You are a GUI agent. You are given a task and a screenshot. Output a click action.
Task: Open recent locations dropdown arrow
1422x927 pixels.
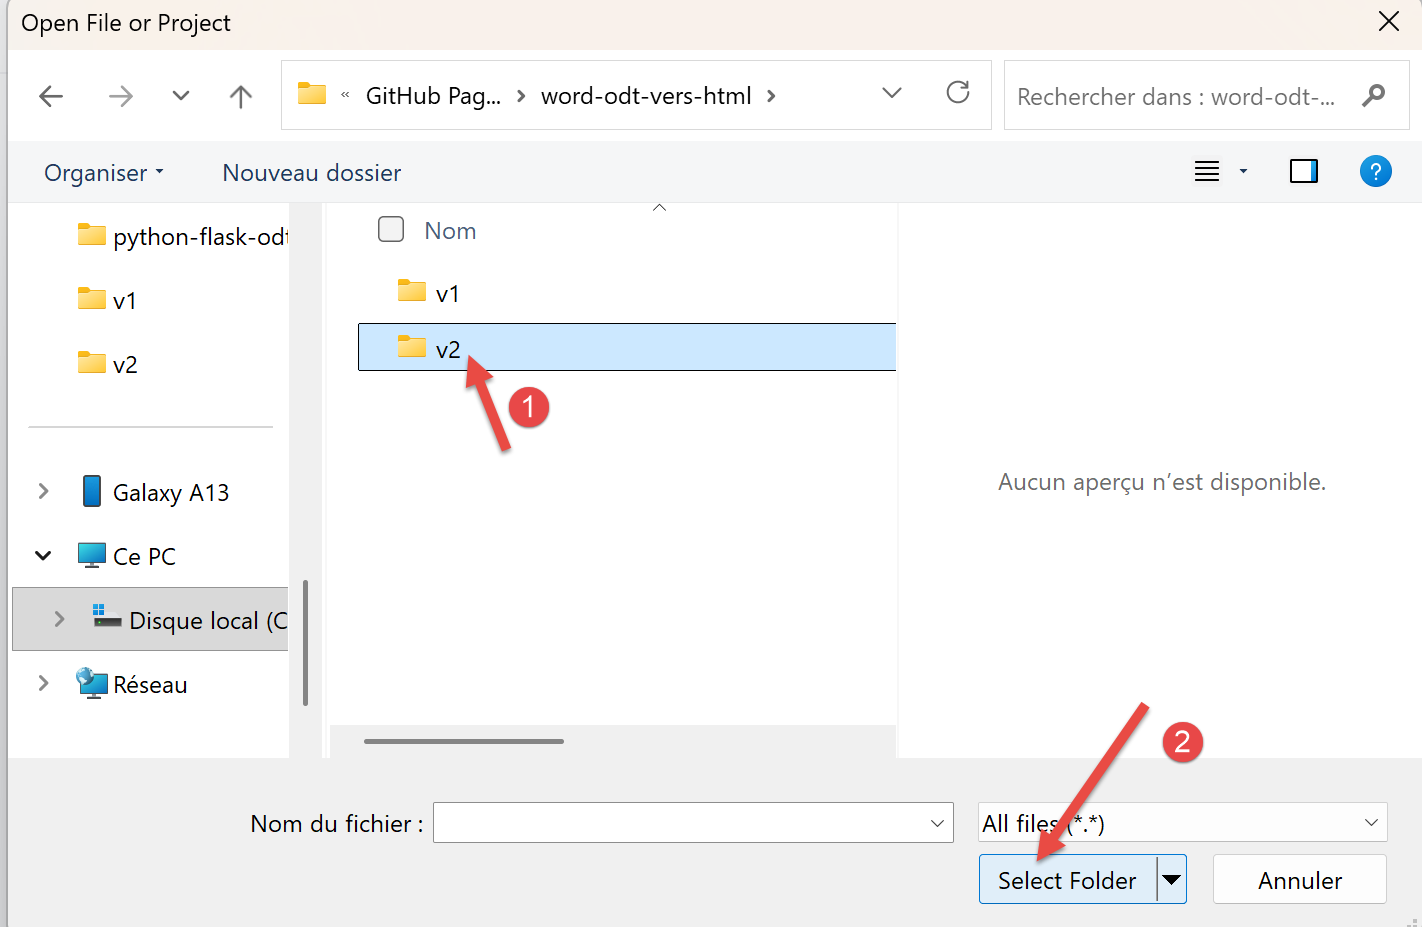click(180, 96)
